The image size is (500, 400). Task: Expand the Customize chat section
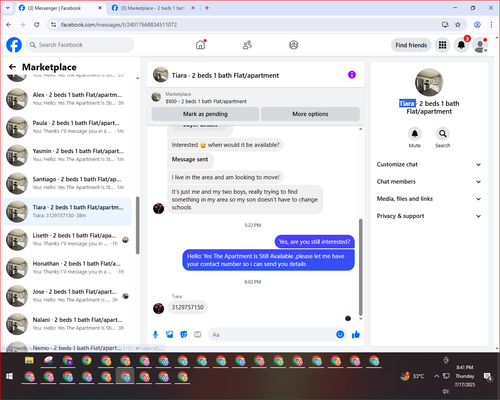coord(429,164)
